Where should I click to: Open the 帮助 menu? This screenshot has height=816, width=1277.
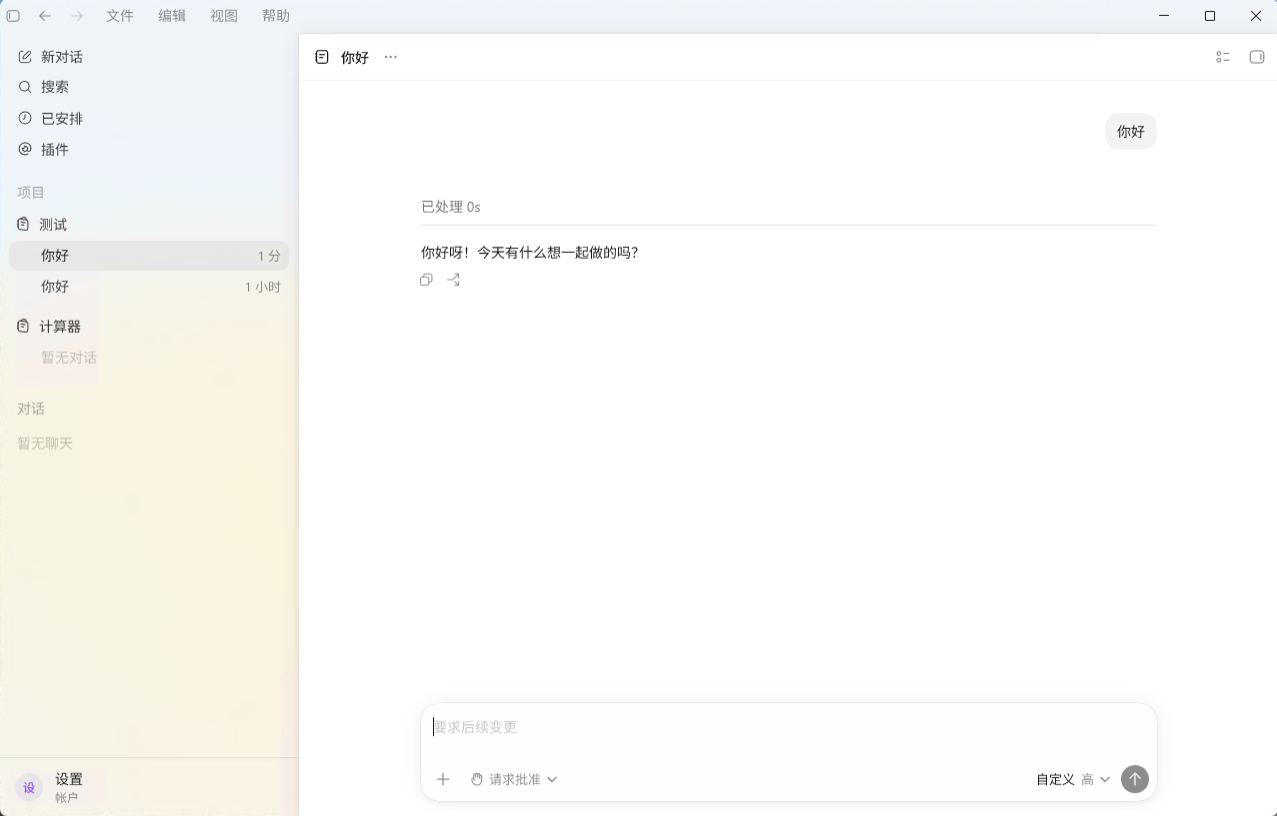click(x=276, y=16)
